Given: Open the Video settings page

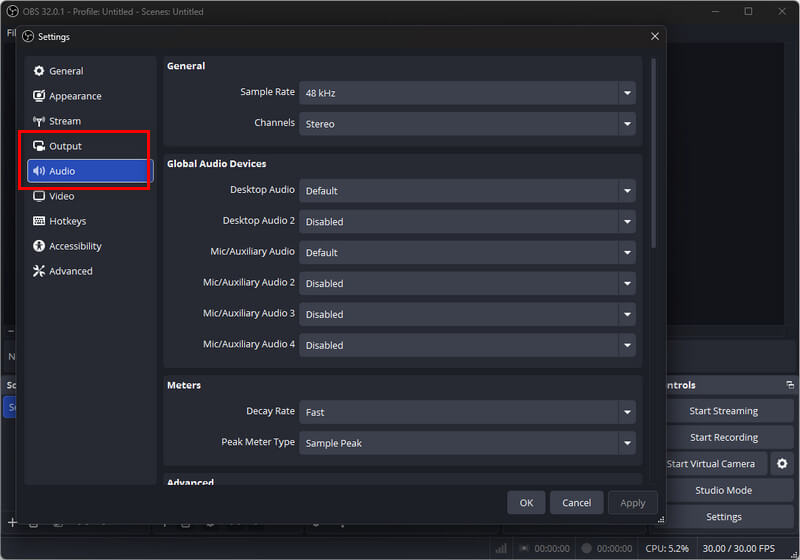Looking at the screenshot, I should point(90,196).
